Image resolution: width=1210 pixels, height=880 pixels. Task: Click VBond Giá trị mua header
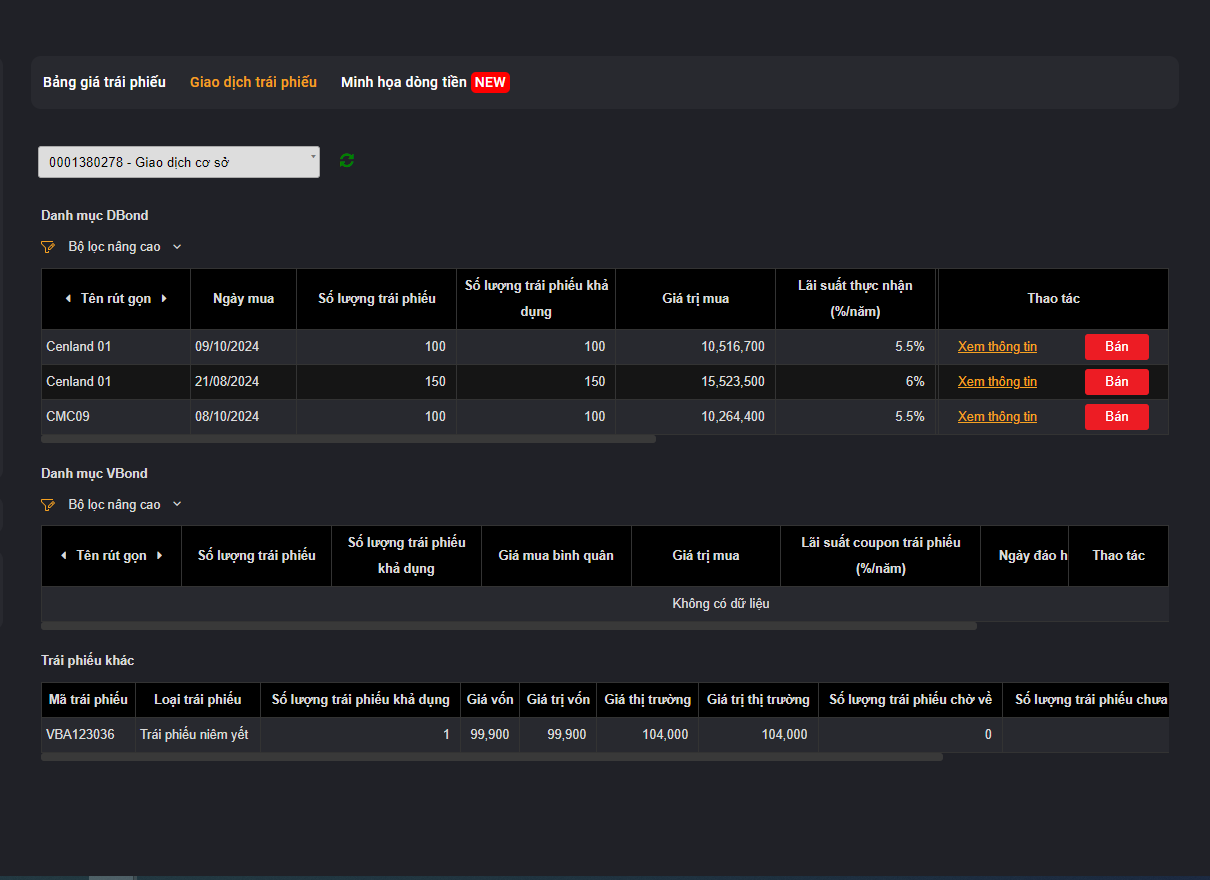click(x=706, y=556)
